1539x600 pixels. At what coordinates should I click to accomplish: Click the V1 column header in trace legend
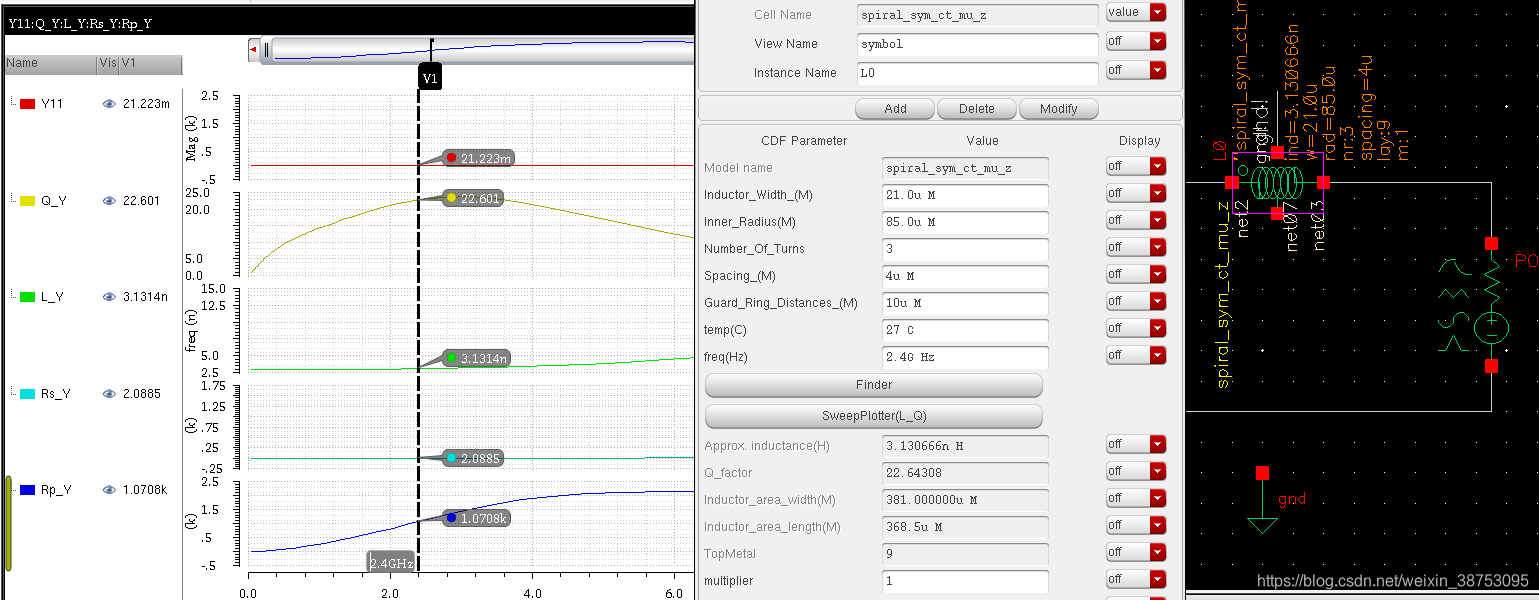tap(151, 64)
